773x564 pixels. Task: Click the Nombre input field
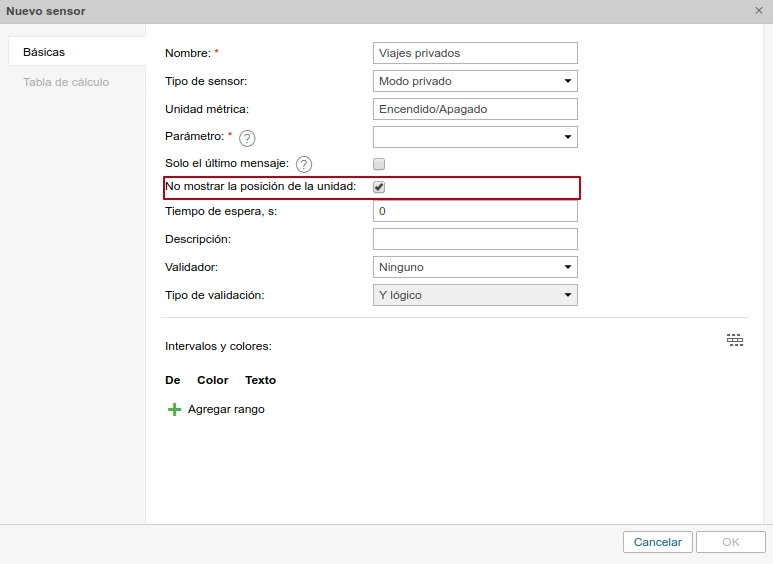(x=475, y=53)
